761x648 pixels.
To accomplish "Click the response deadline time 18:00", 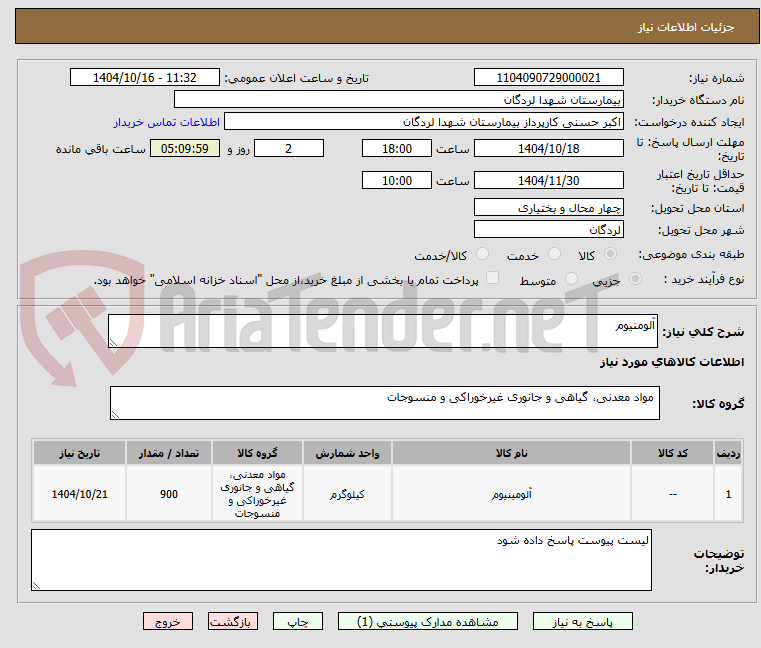I will pyautogui.click(x=397, y=149).
